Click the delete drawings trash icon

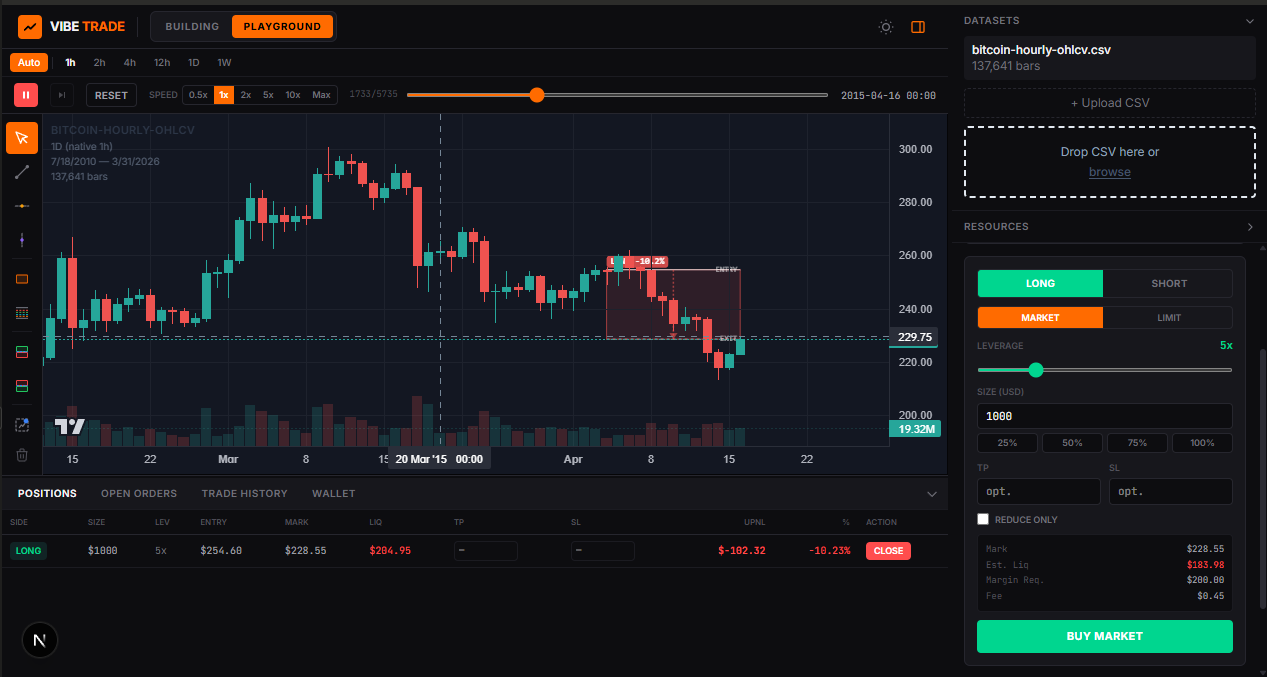click(x=21, y=456)
